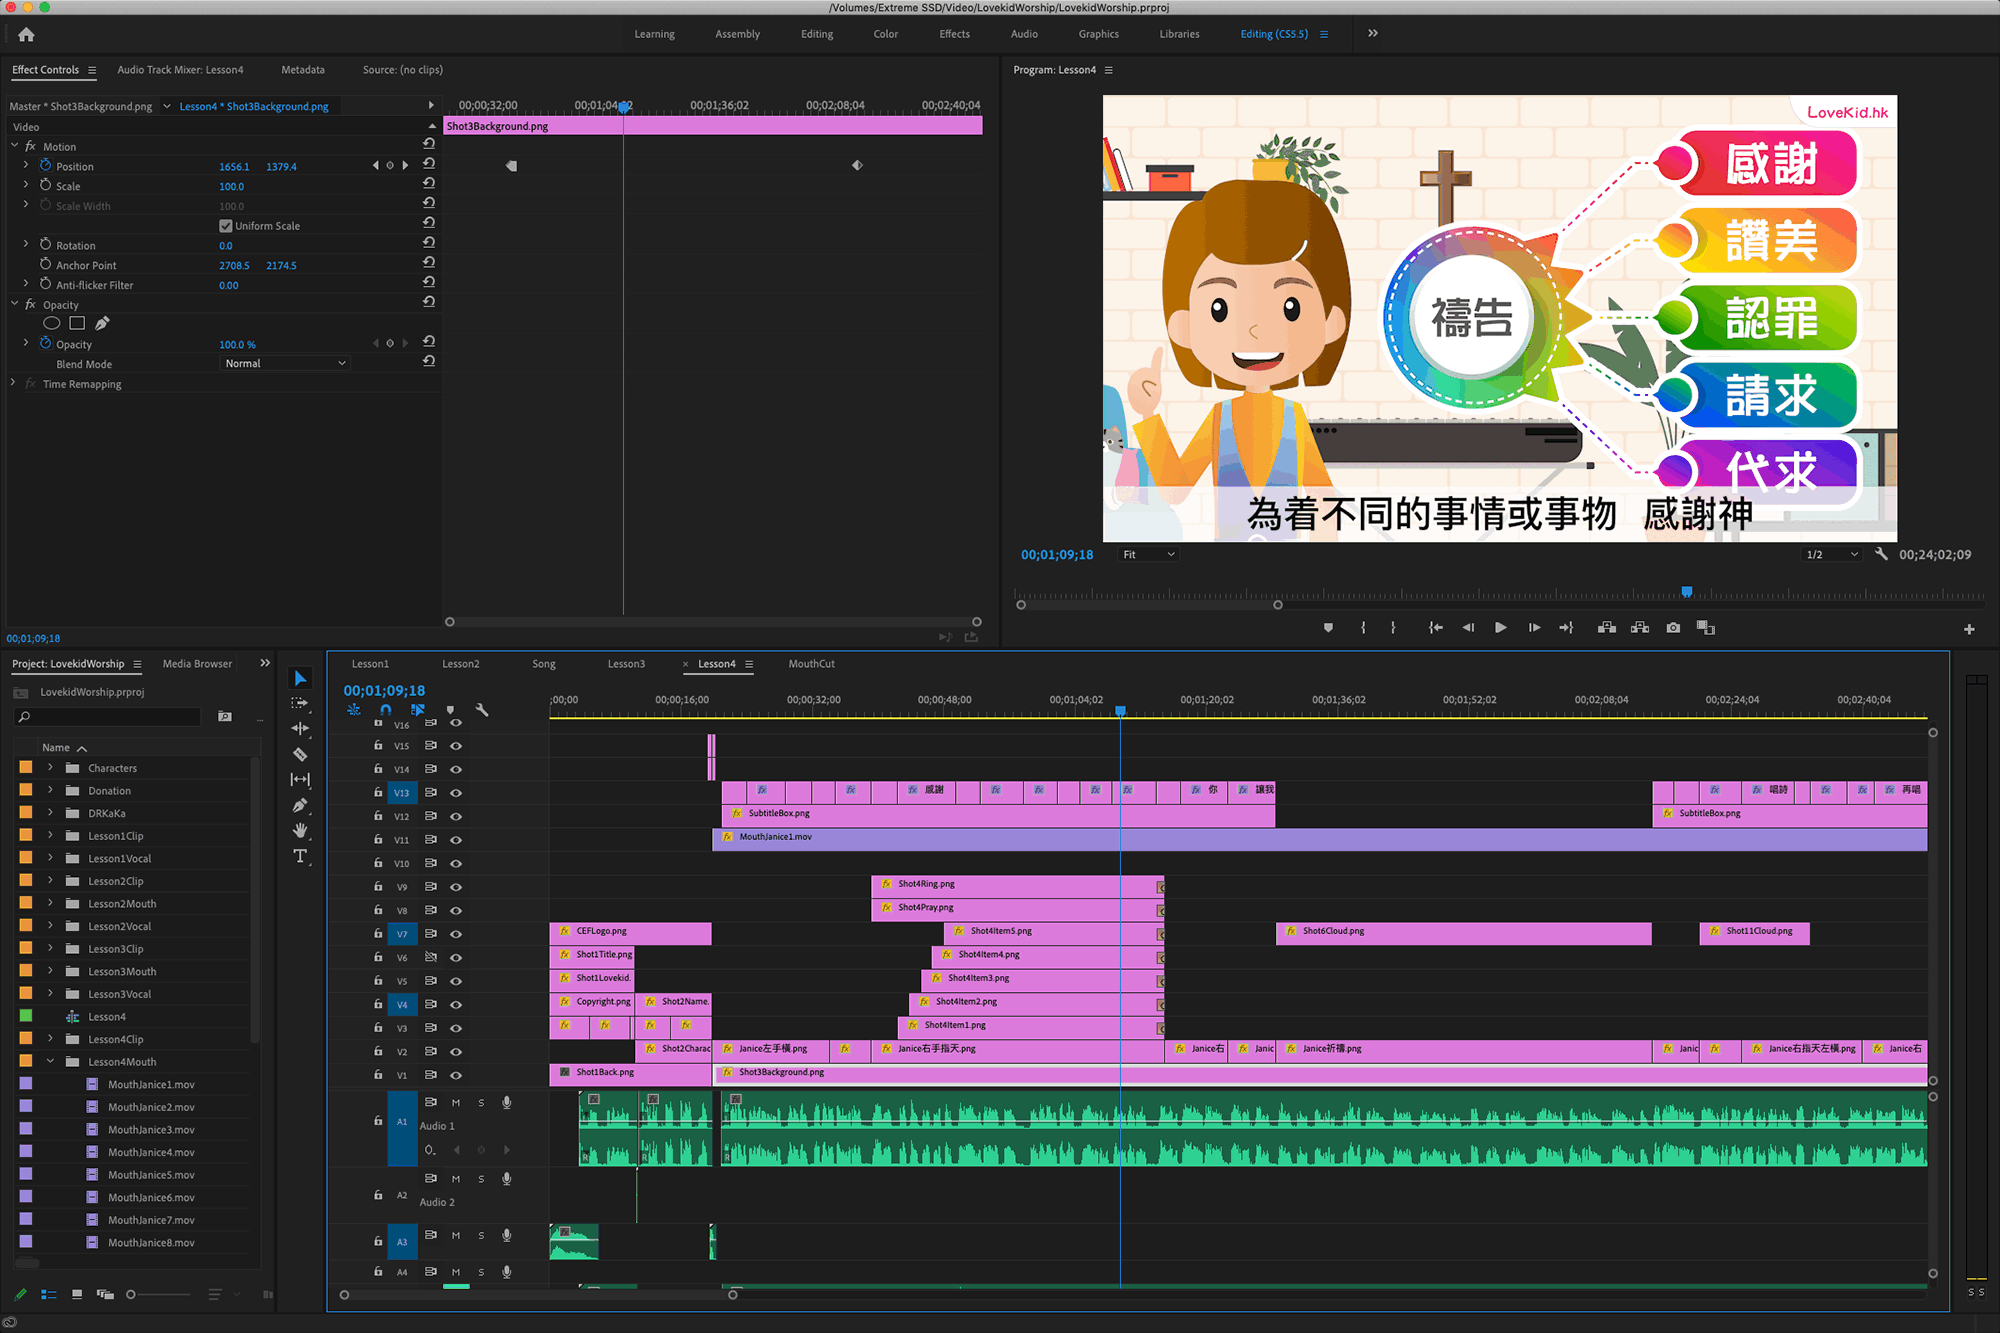Switch to the Lesson3 sequence tab

(626, 664)
